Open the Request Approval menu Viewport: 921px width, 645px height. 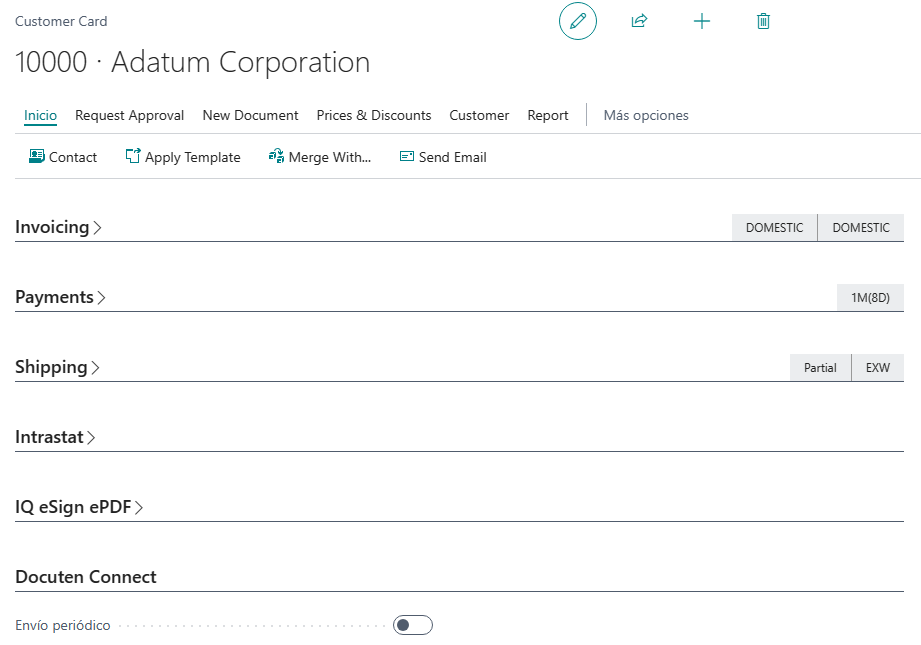(130, 115)
